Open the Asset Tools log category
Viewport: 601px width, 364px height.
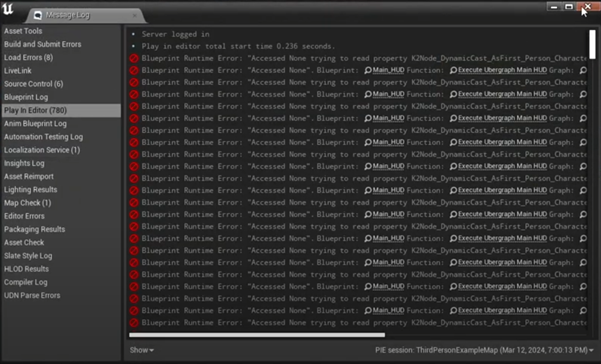point(23,31)
